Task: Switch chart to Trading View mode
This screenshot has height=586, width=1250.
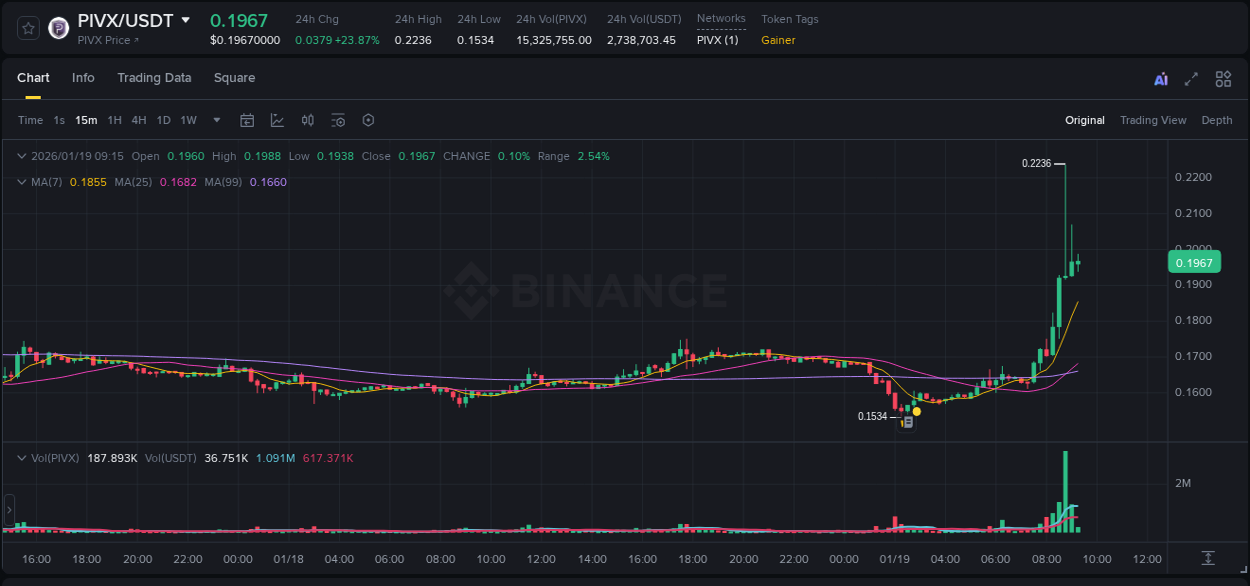Action: pos(1153,120)
